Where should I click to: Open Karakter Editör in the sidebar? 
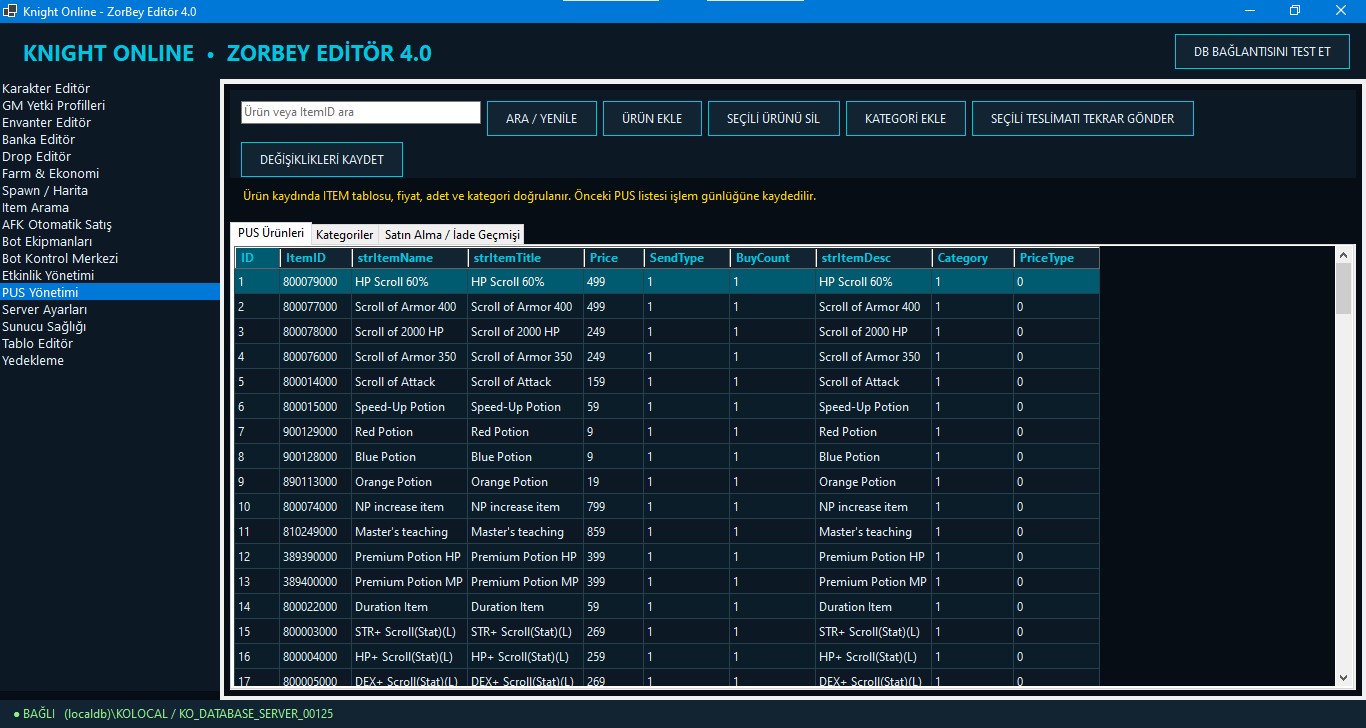coord(110,89)
